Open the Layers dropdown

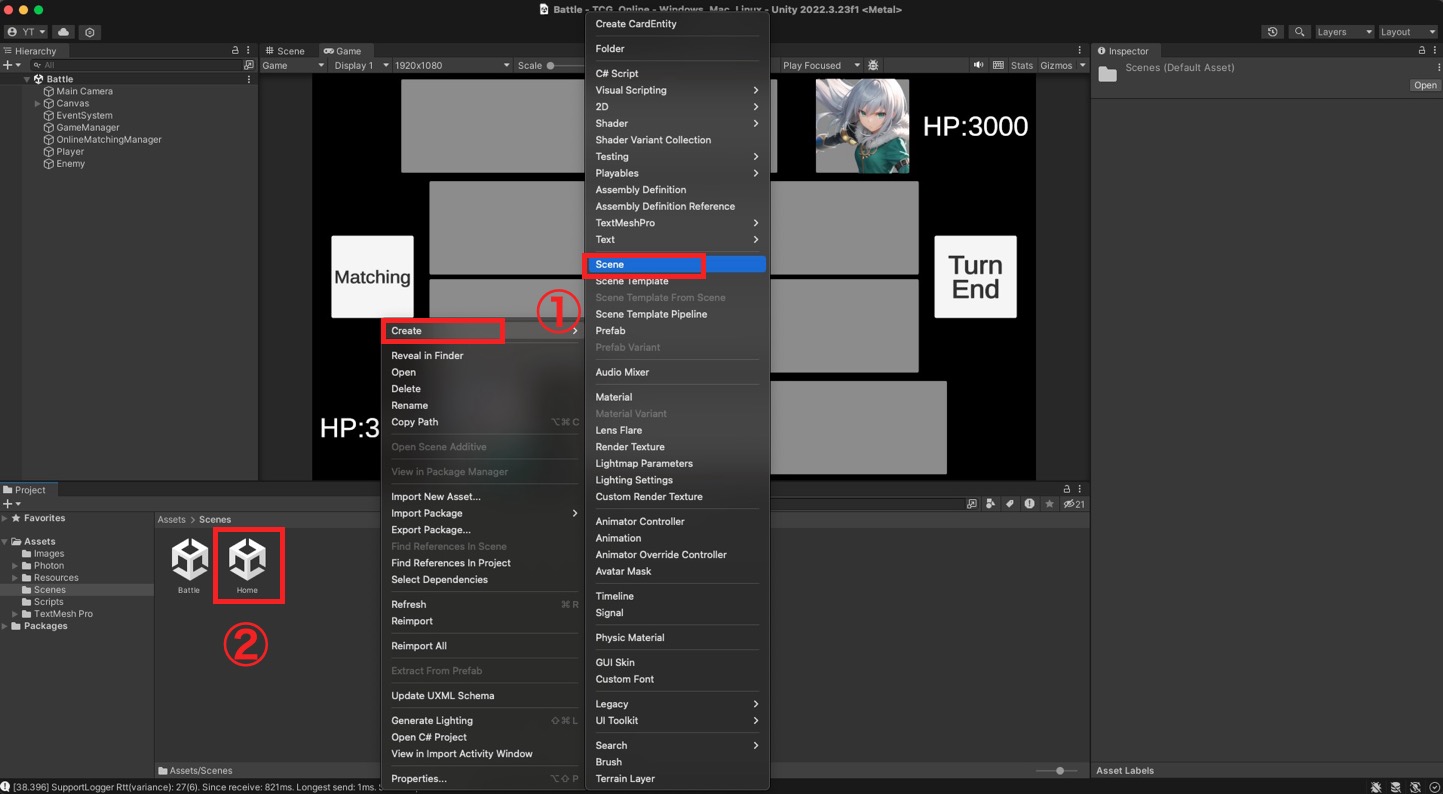click(1343, 32)
